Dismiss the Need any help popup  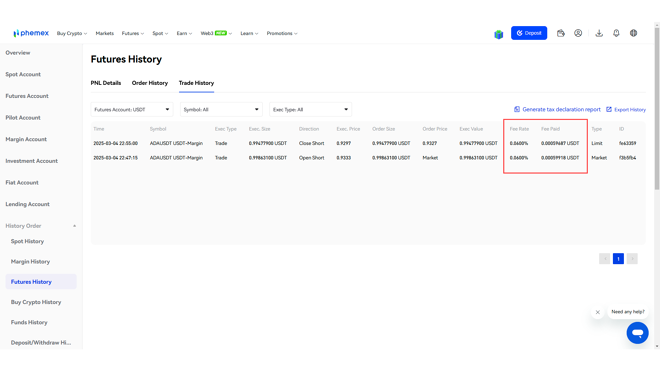point(597,312)
